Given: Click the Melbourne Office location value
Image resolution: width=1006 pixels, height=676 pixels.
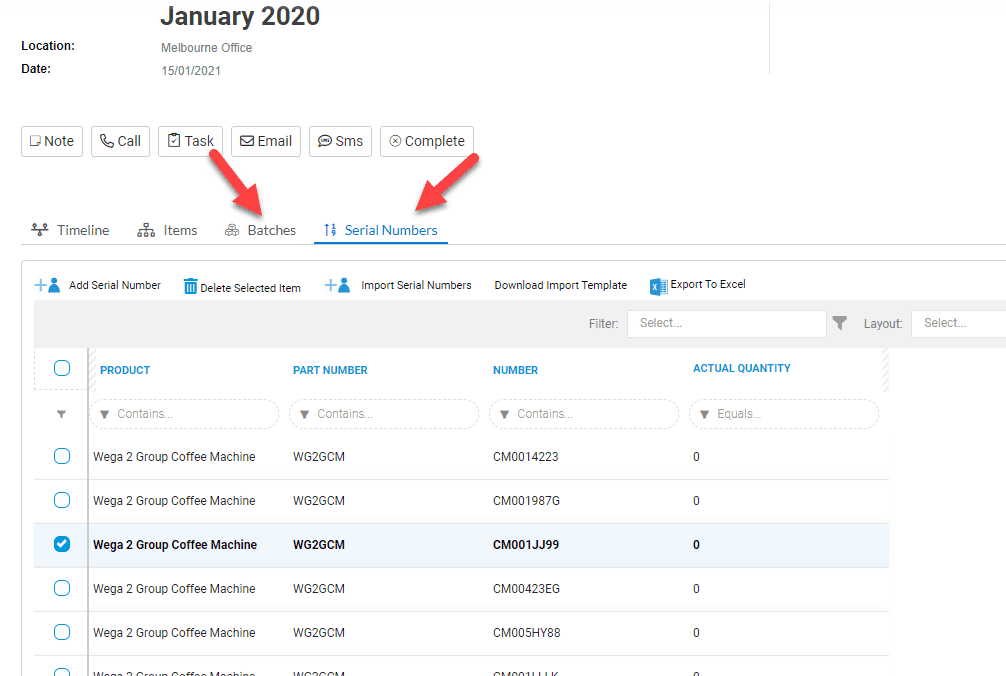Looking at the screenshot, I should click(x=207, y=48).
